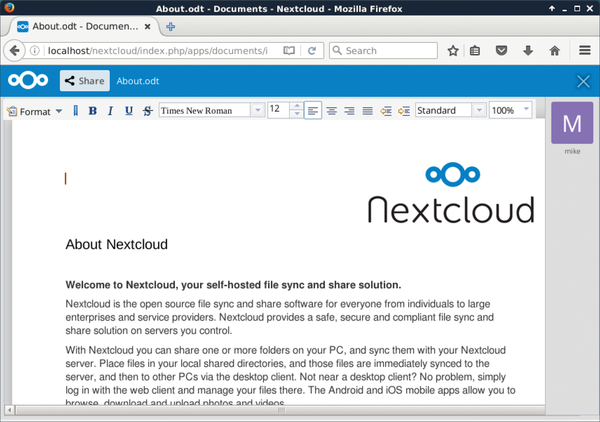This screenshot has height=422, width=600.
Task: Go back with browser back arrow
Action: (x=15, y=51)
